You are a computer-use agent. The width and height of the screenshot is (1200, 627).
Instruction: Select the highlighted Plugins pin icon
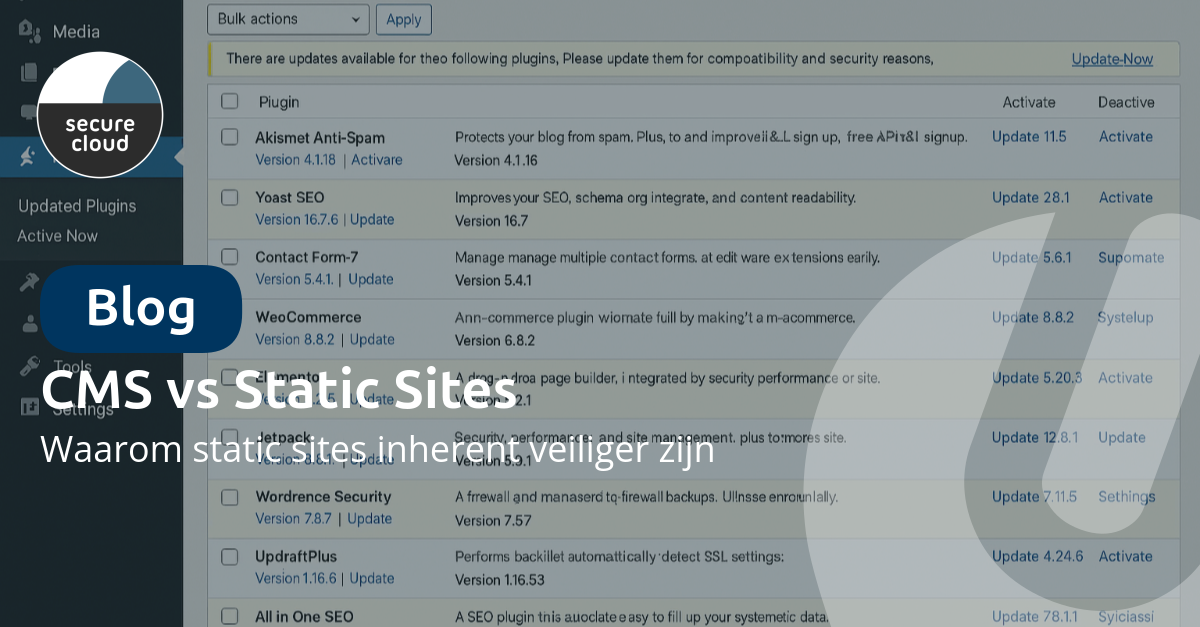[28, 156]
